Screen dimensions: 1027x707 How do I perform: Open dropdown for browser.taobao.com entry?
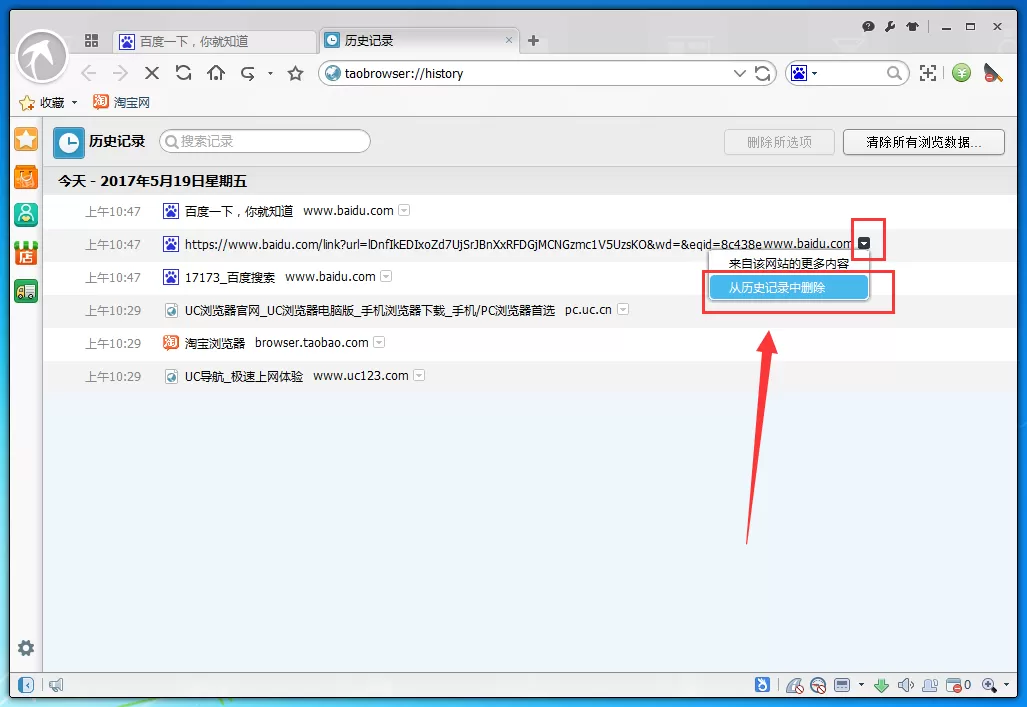click(x=379, y=342)
